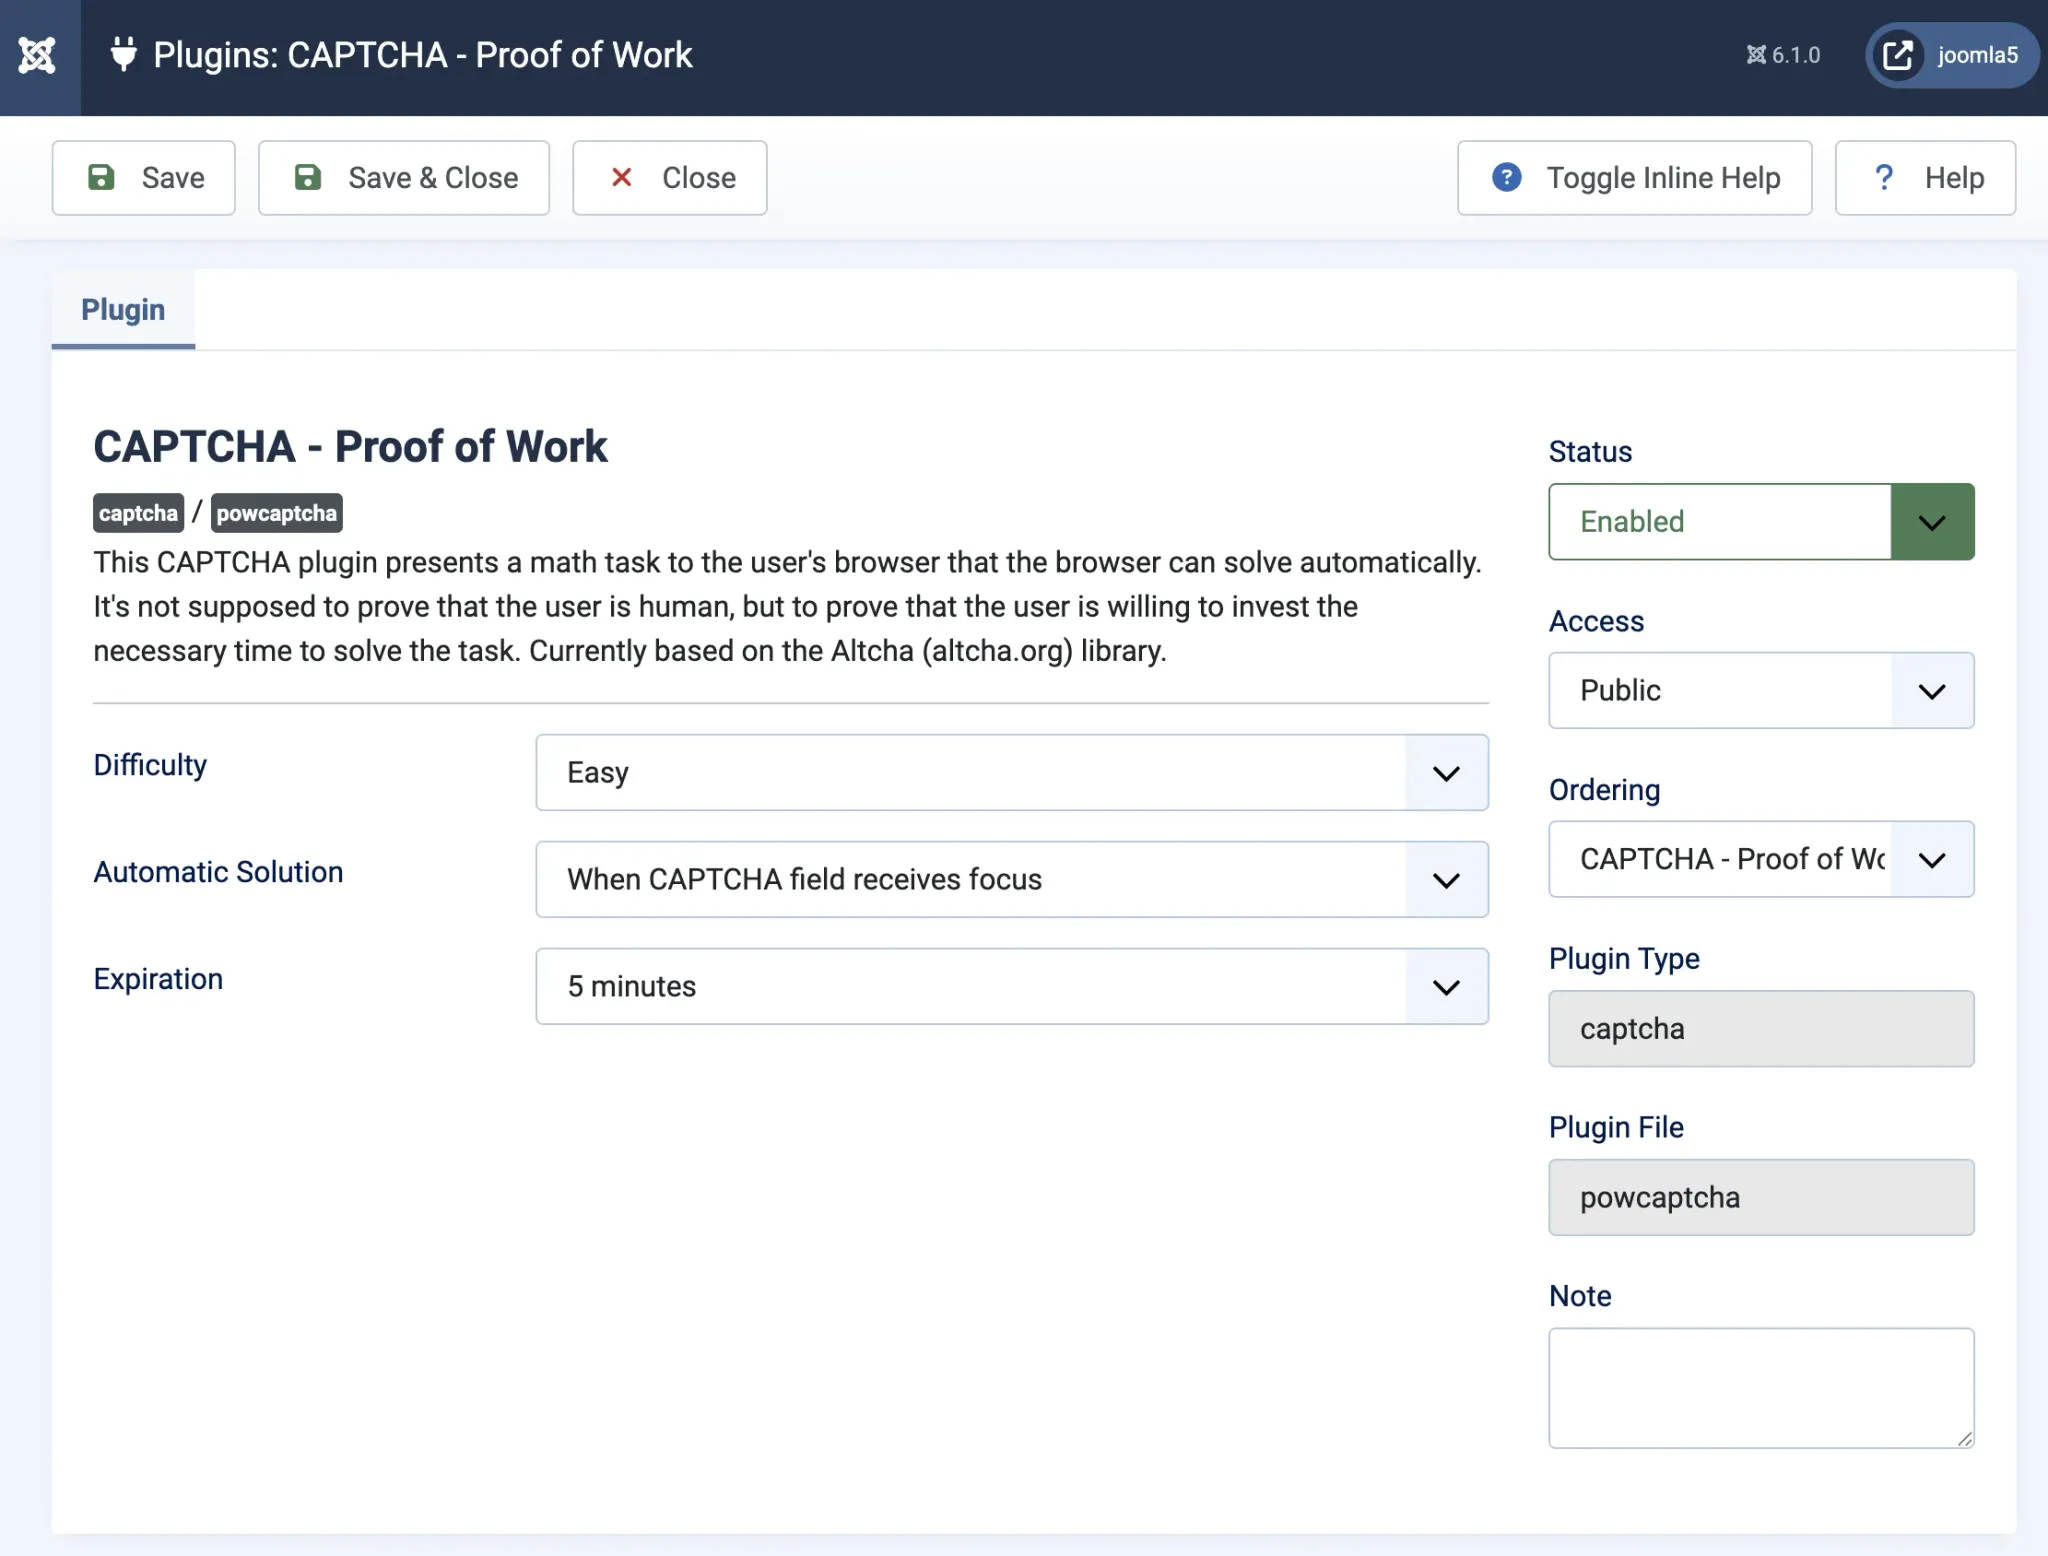Click the save icon inside Save & Close
This screenshot has height=1556, width=2048.
(x=307, y=177)
